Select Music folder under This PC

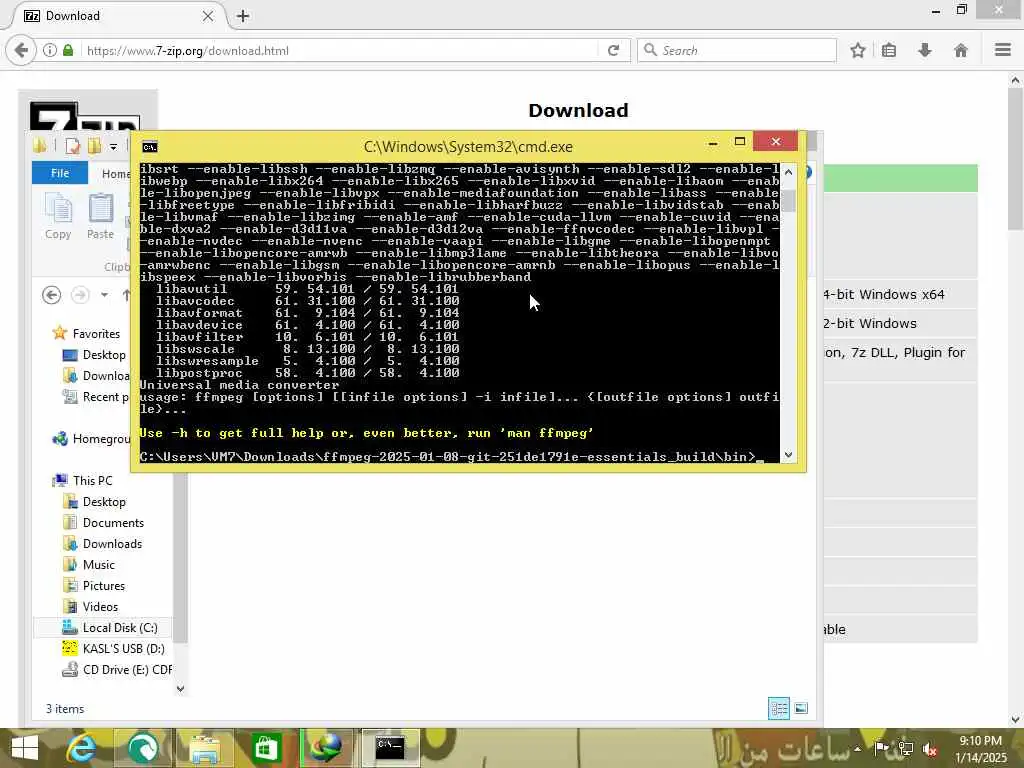coord(89,564)
